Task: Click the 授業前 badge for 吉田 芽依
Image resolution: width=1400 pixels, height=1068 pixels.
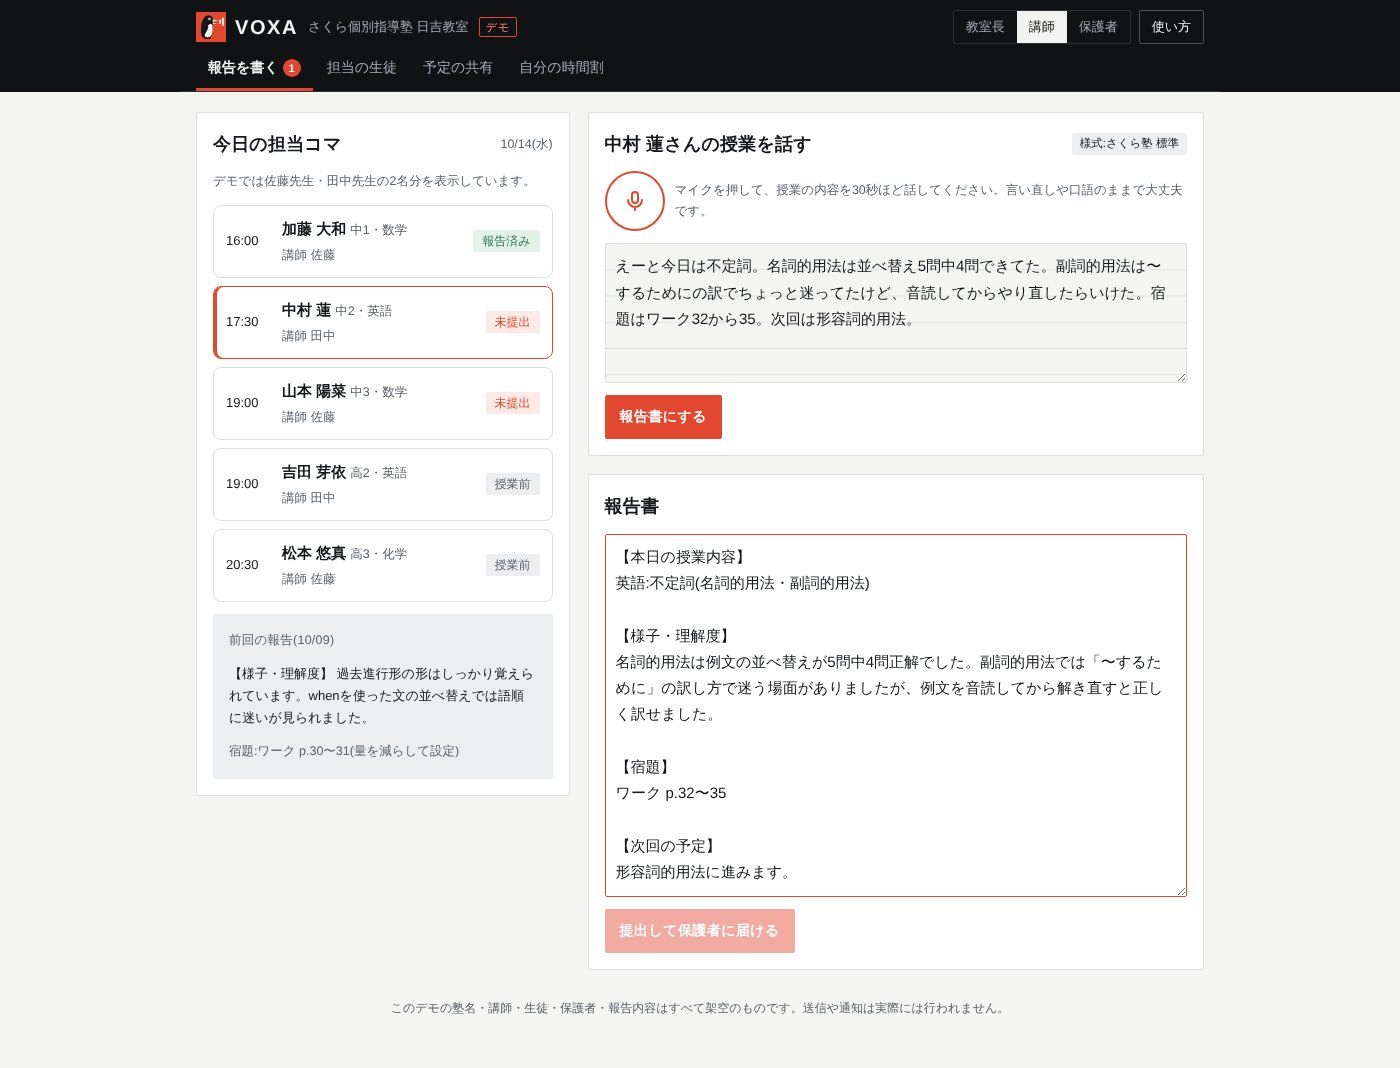Action: coord(512,484)
